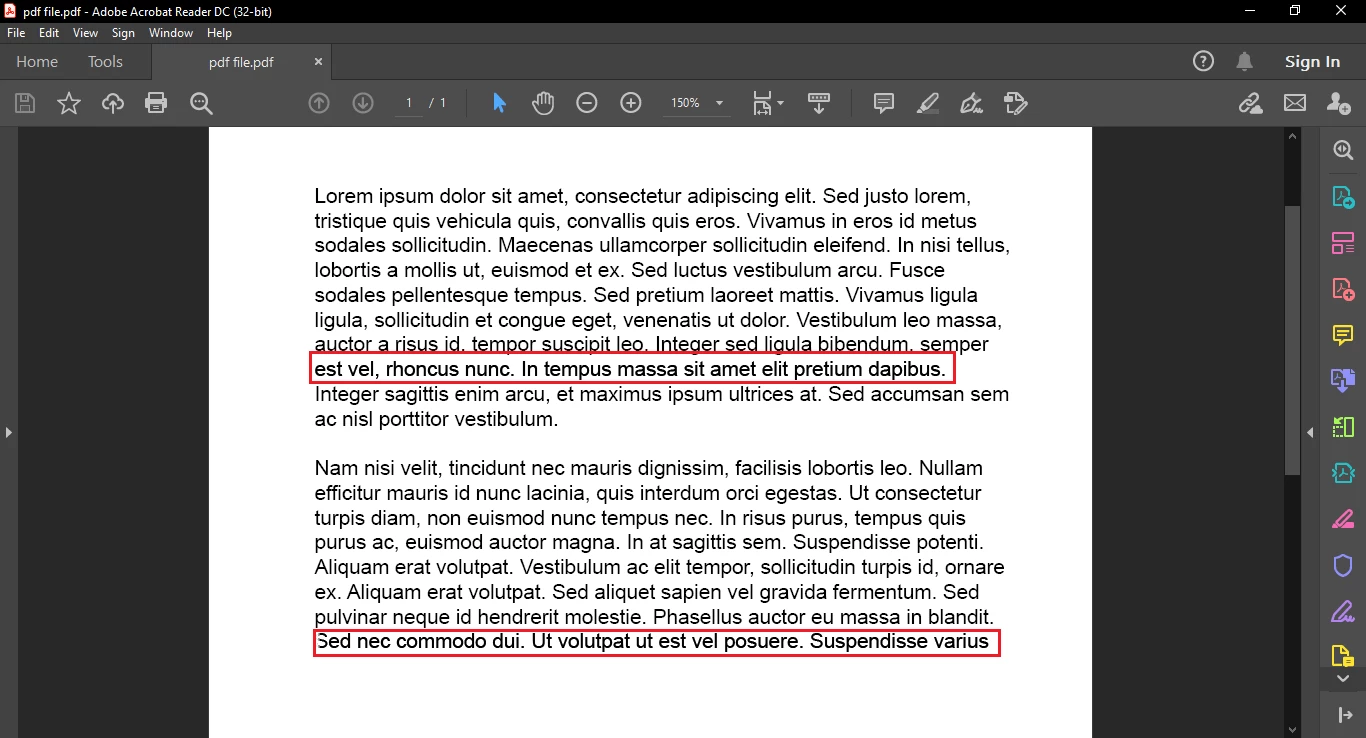
Task: Go to next page arrow
Action: point(363,103)
